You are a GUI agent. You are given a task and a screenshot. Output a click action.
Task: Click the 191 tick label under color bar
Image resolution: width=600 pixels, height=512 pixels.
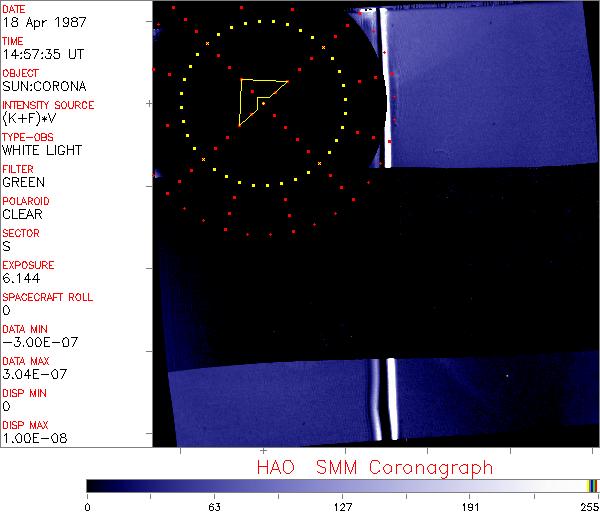470,505
